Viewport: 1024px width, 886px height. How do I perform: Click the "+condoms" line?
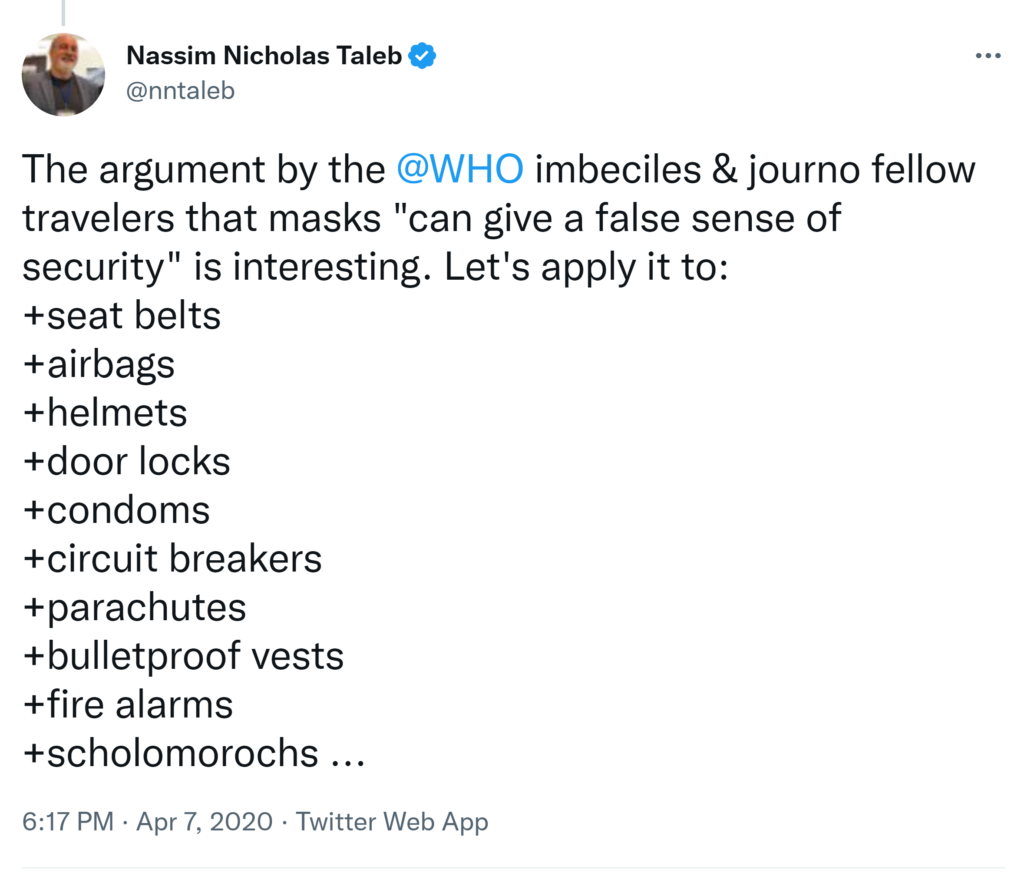116,510
